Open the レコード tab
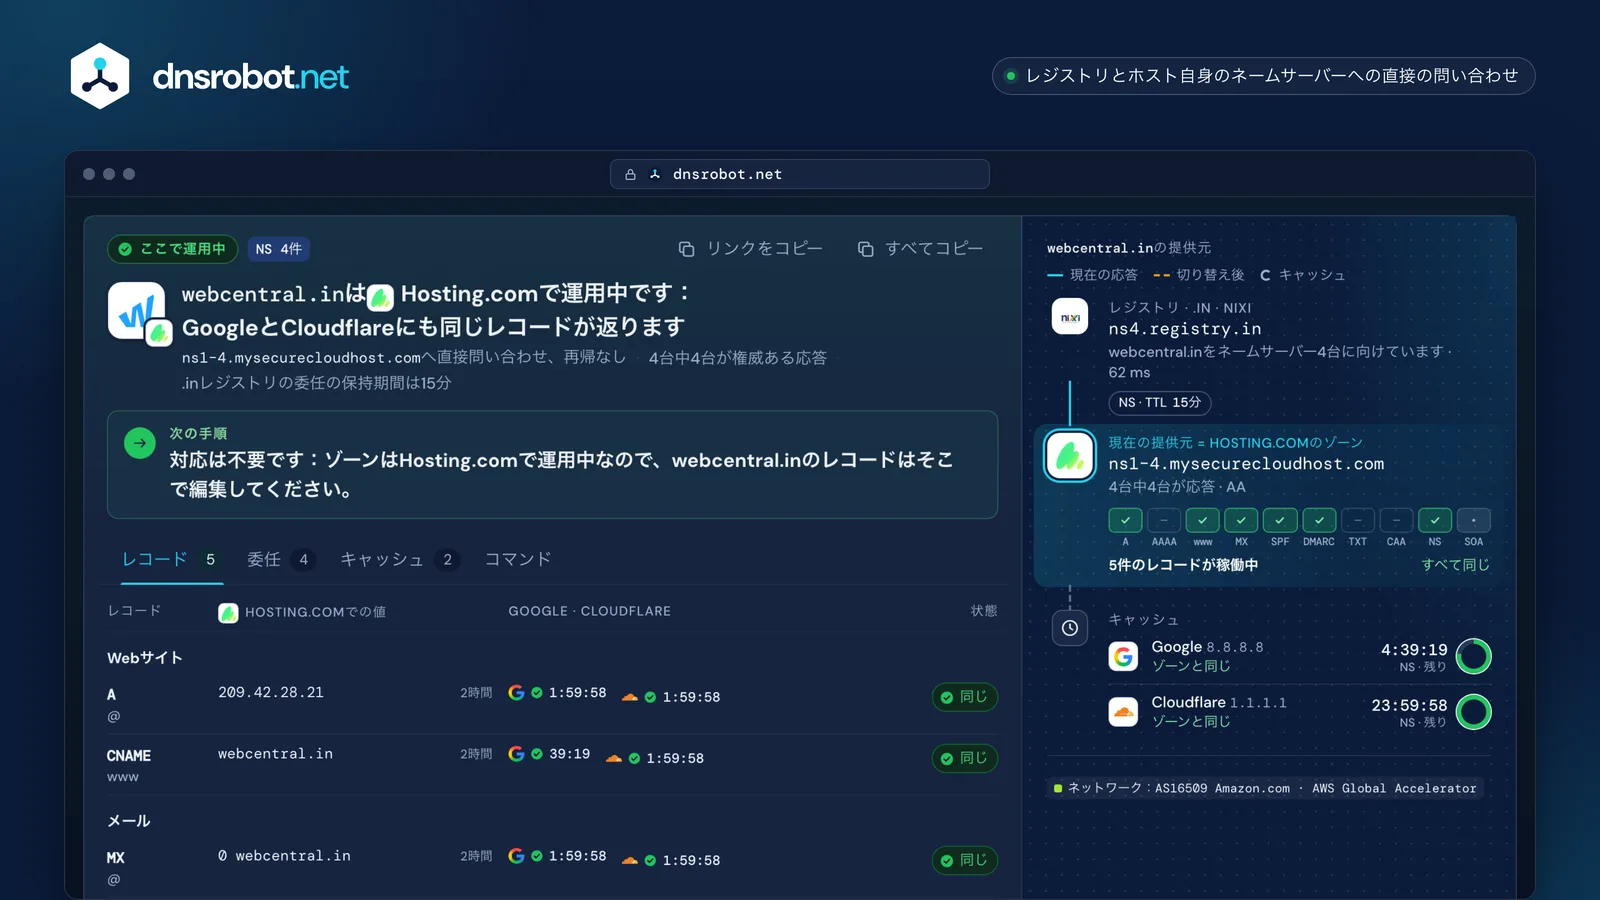 pyautogui.click(x=169, y=560)
